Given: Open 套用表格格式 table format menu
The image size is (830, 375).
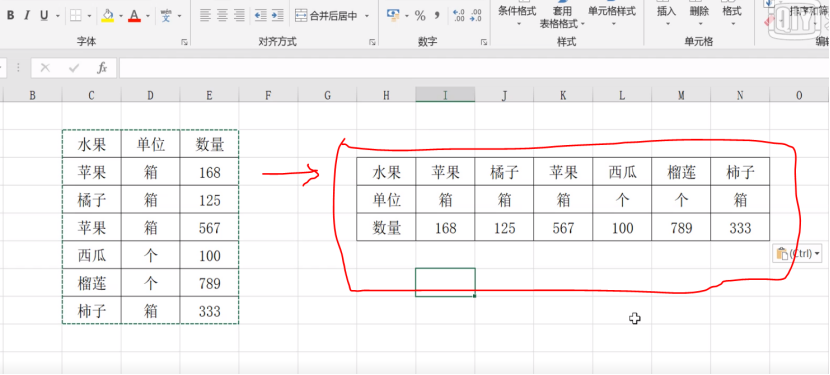Looking at the screenshot, I should point(563,16).
